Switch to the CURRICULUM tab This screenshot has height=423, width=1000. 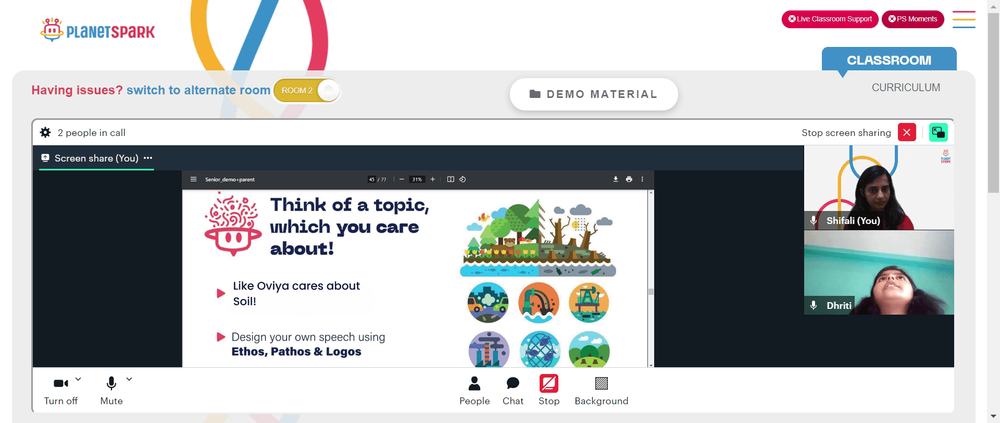[906, 88]
